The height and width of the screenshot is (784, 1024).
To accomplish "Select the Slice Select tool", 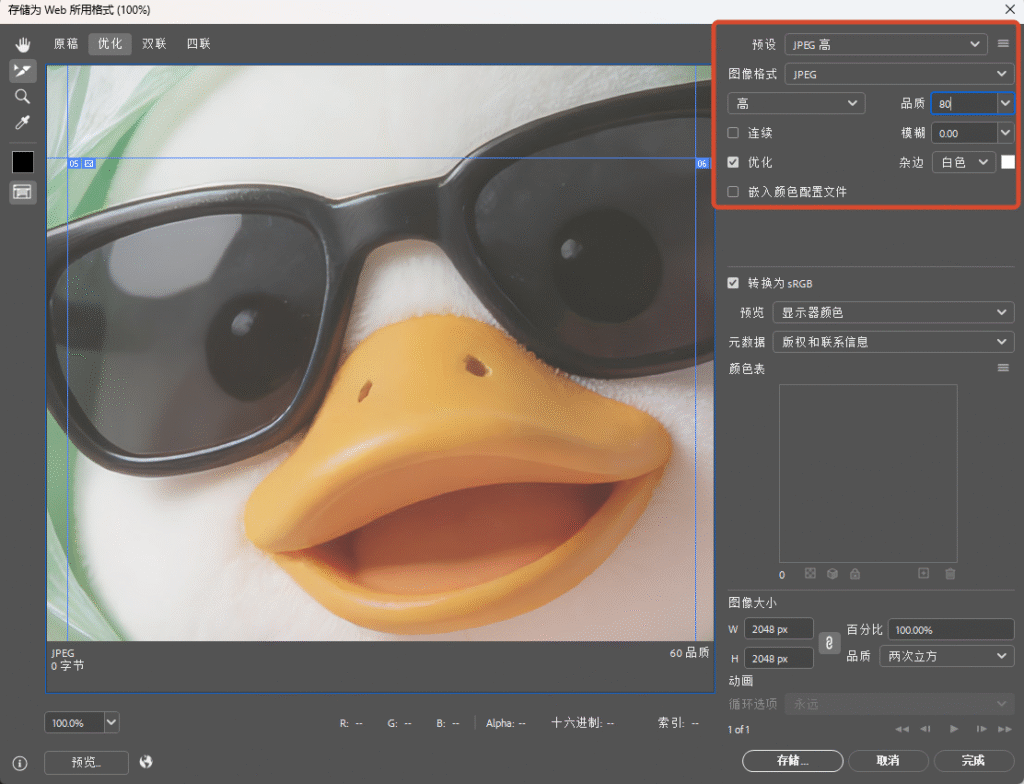I will (x=23, y=71).
